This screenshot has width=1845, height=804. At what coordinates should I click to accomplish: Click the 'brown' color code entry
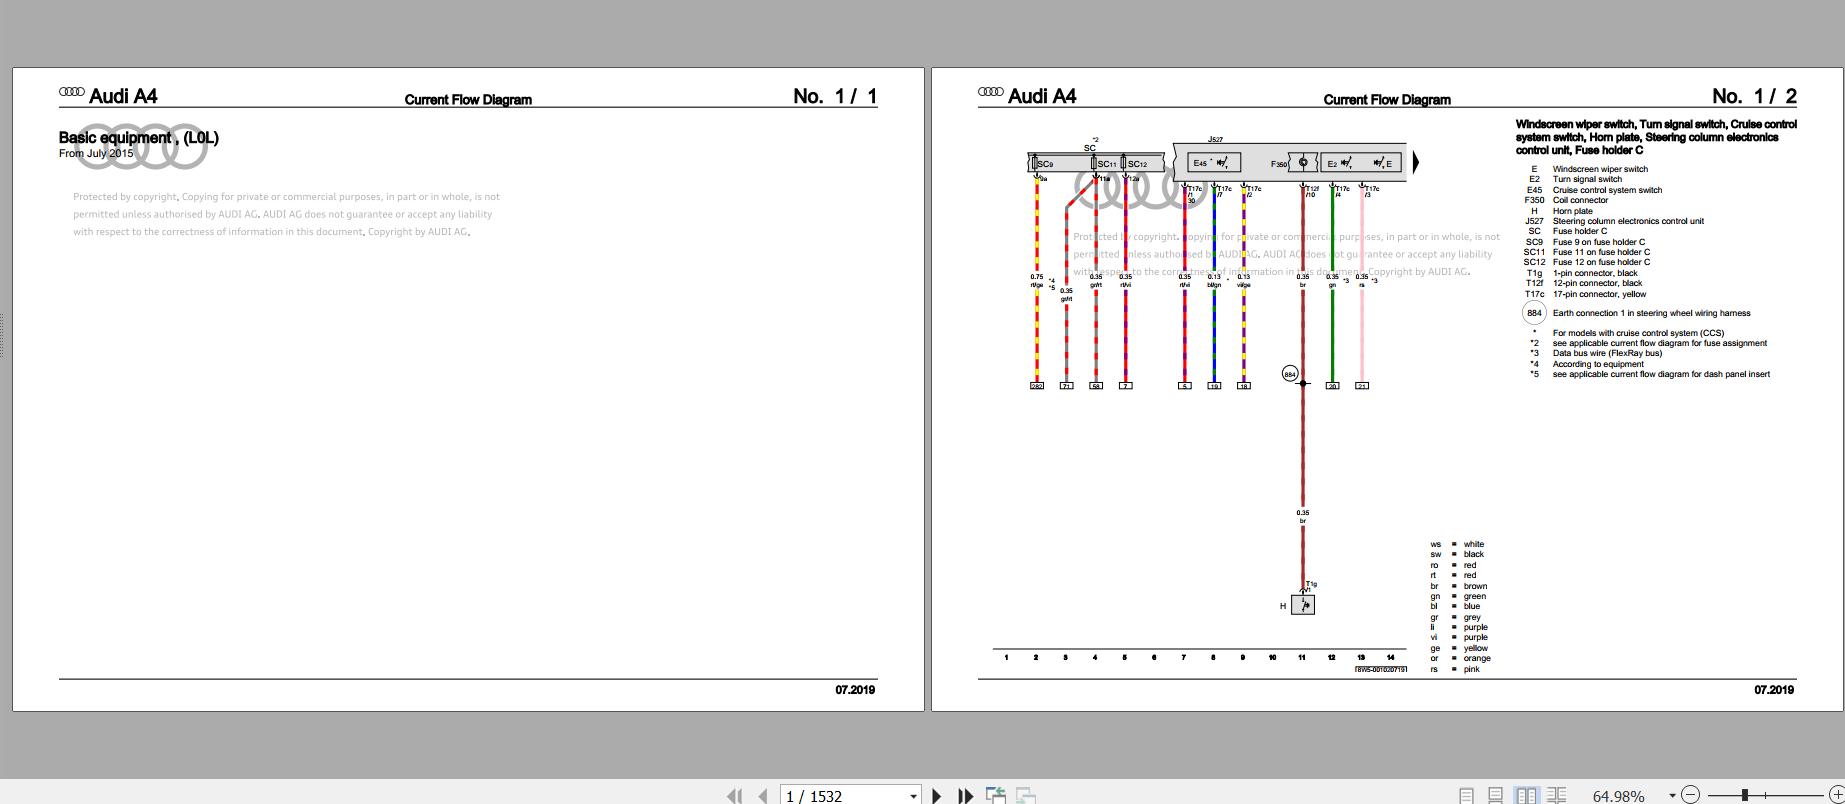click(1475, 586)
